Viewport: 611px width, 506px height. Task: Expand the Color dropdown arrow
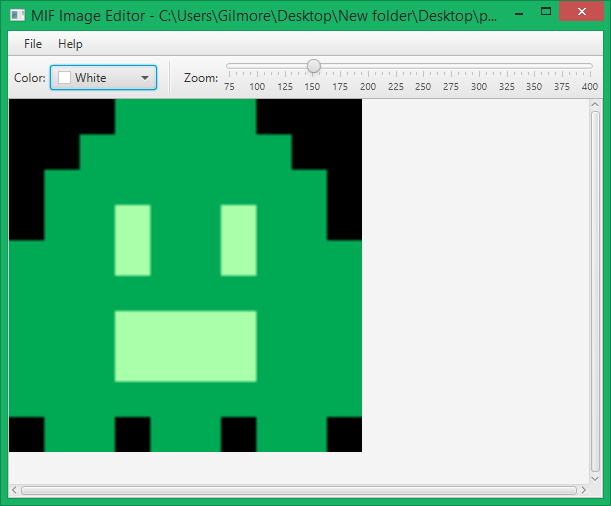145,78
